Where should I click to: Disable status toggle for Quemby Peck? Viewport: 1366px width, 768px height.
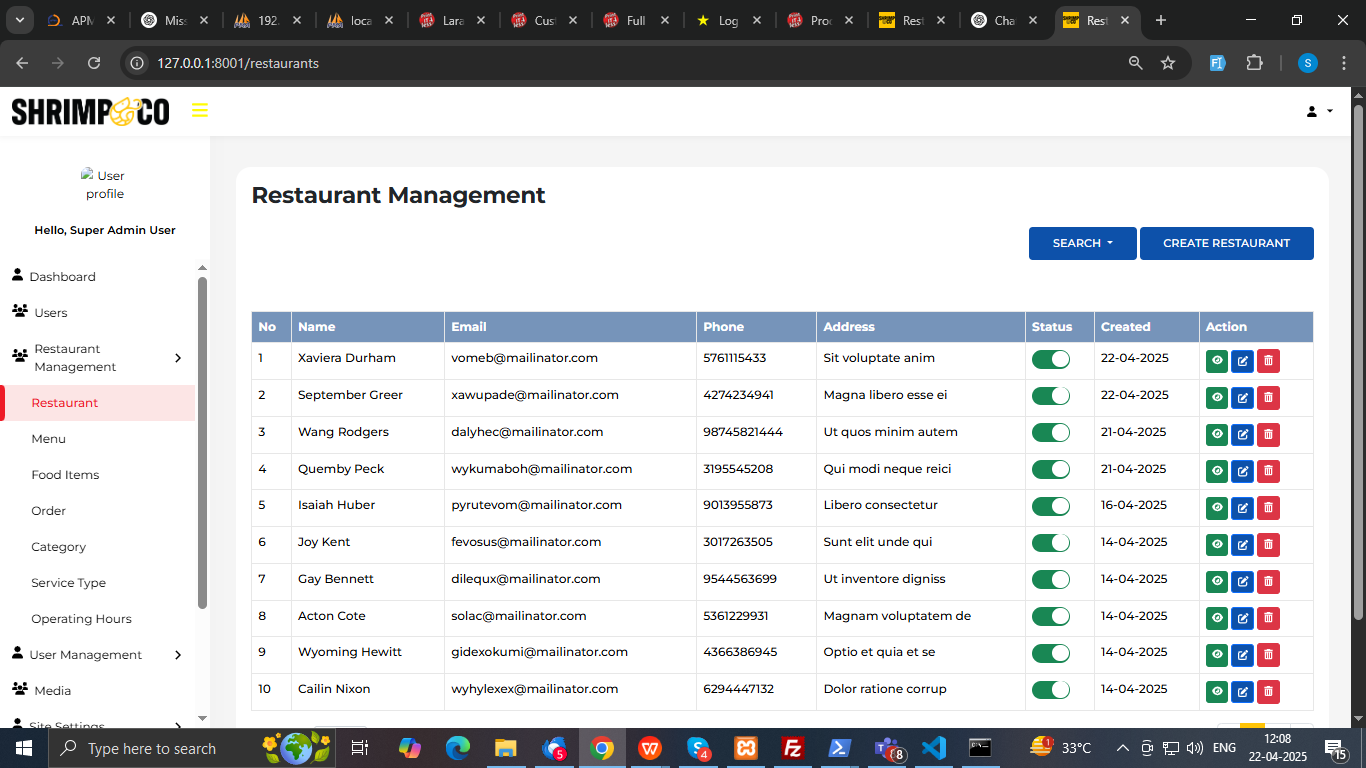click(1050, 469)
